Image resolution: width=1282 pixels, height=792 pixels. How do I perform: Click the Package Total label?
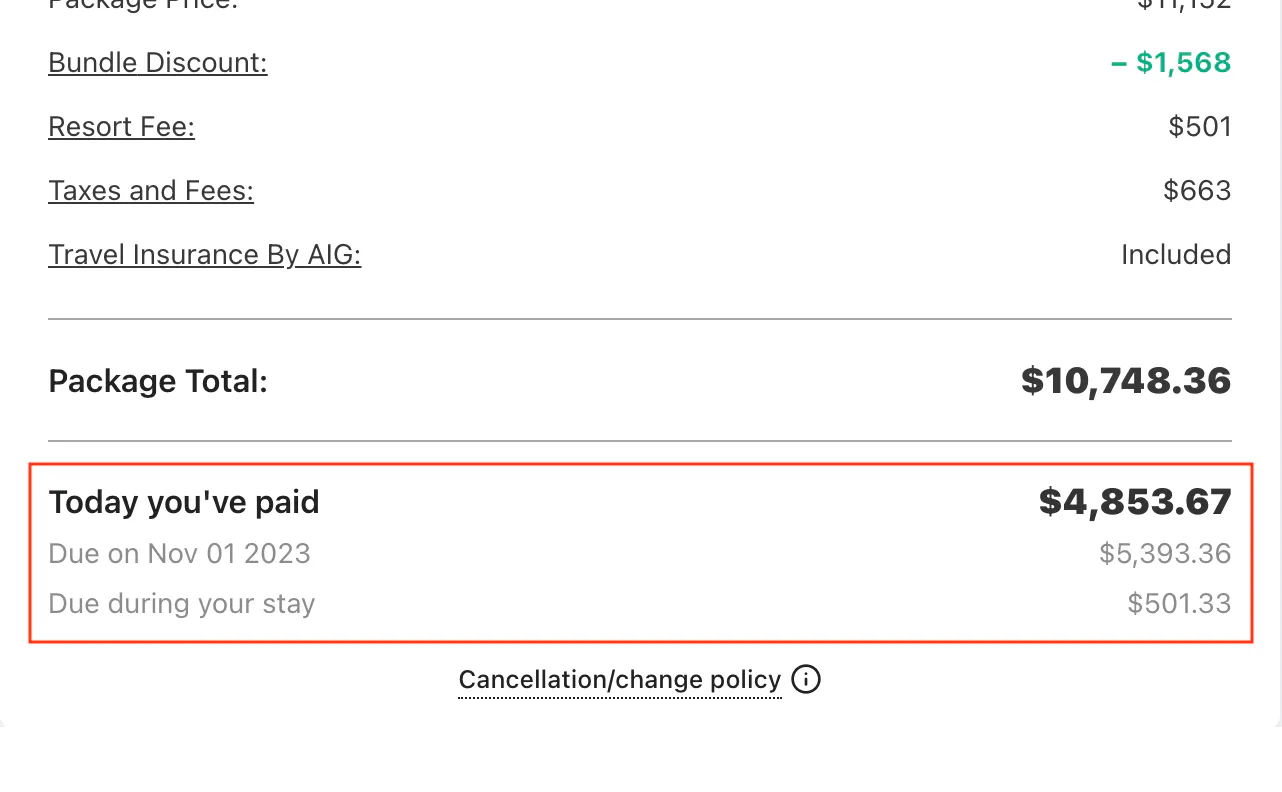pyautogui.click(x=157, y=381)
